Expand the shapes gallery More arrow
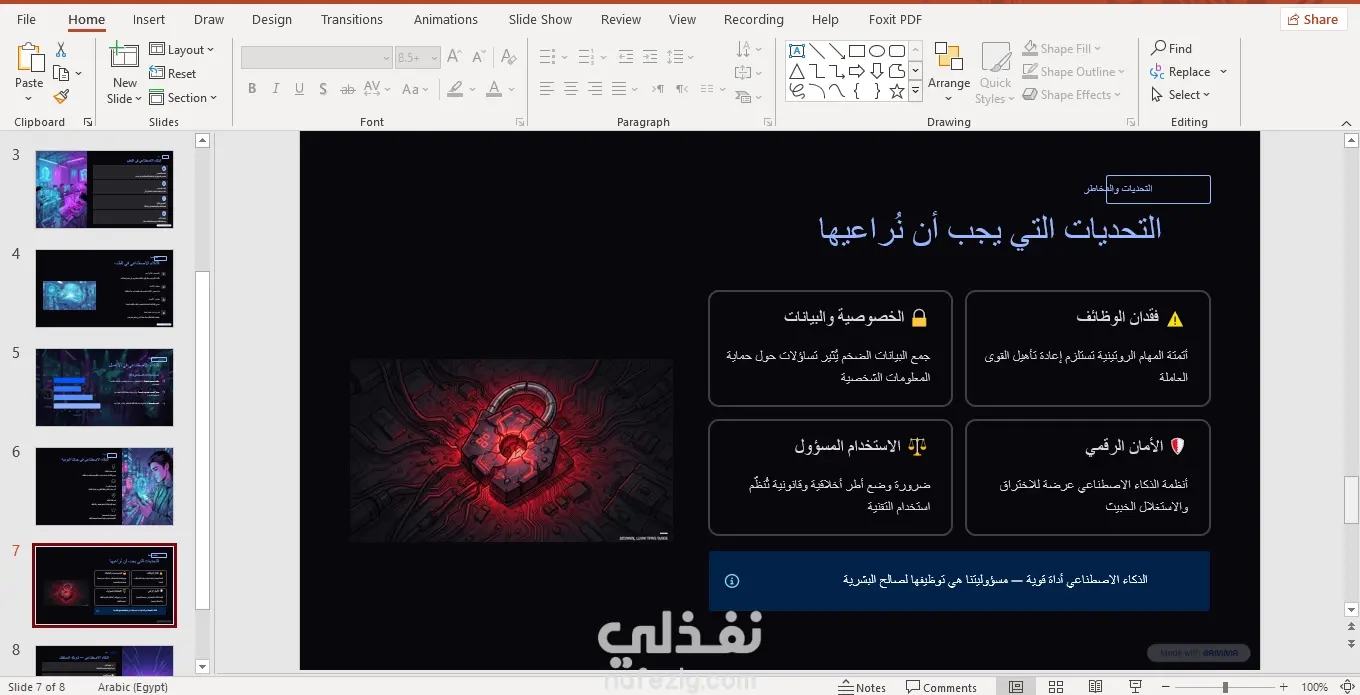Viewport: 1360px width, 695px height. pyautogui.click(x=915, y=91)
